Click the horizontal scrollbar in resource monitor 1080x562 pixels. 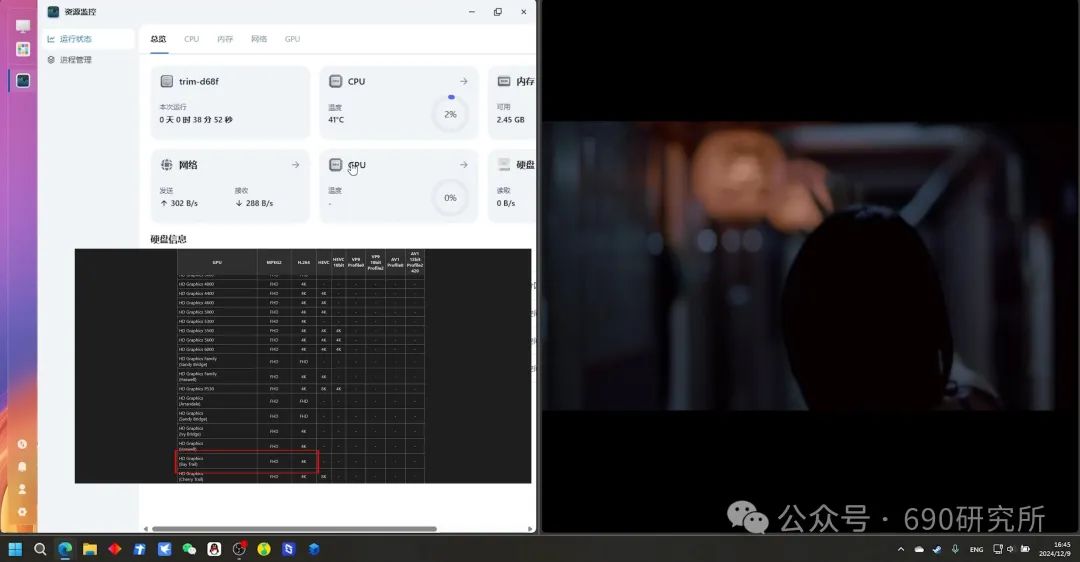(294, 529)
